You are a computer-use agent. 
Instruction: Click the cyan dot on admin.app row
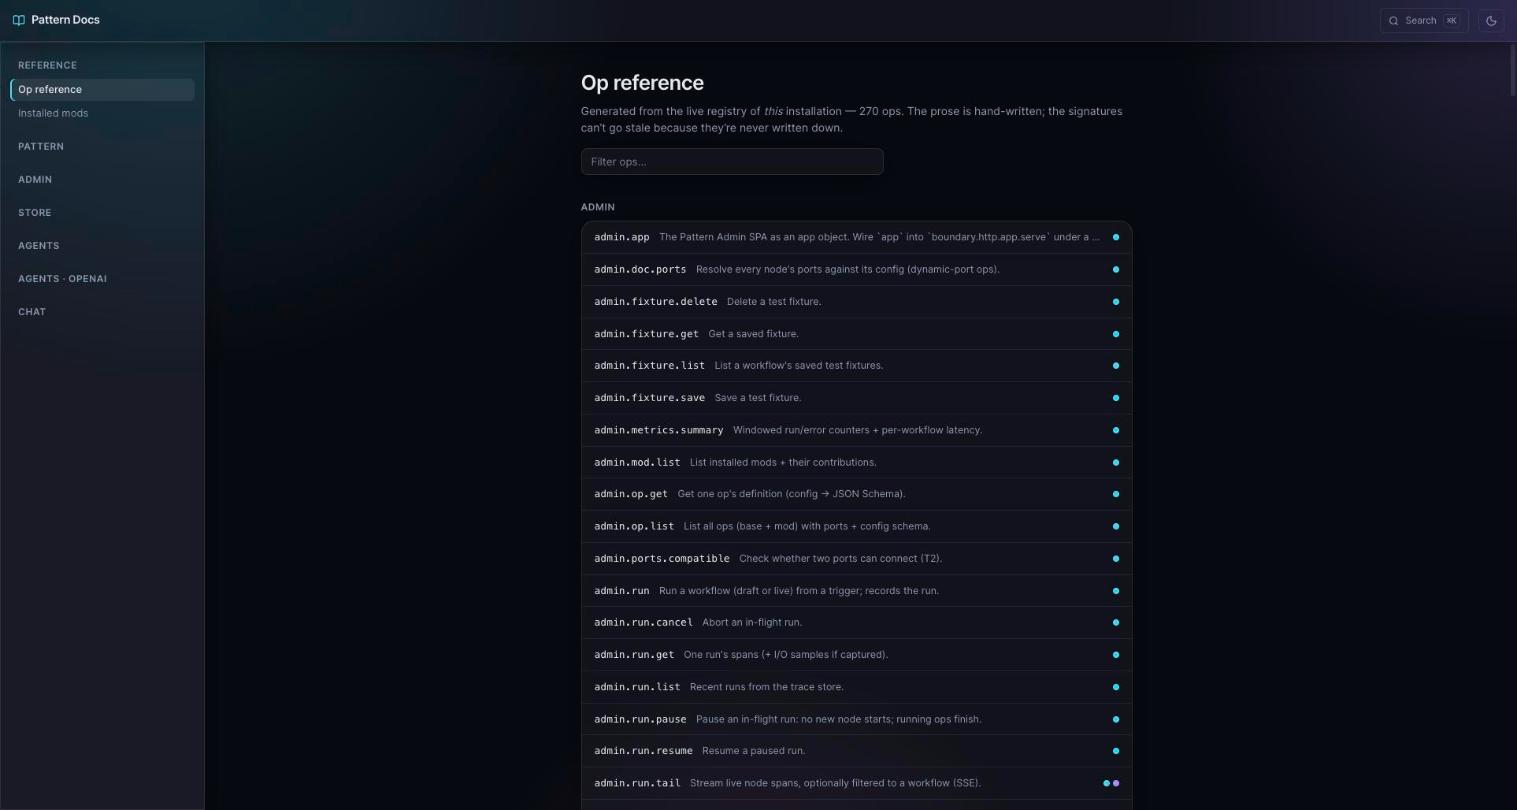1116,237
